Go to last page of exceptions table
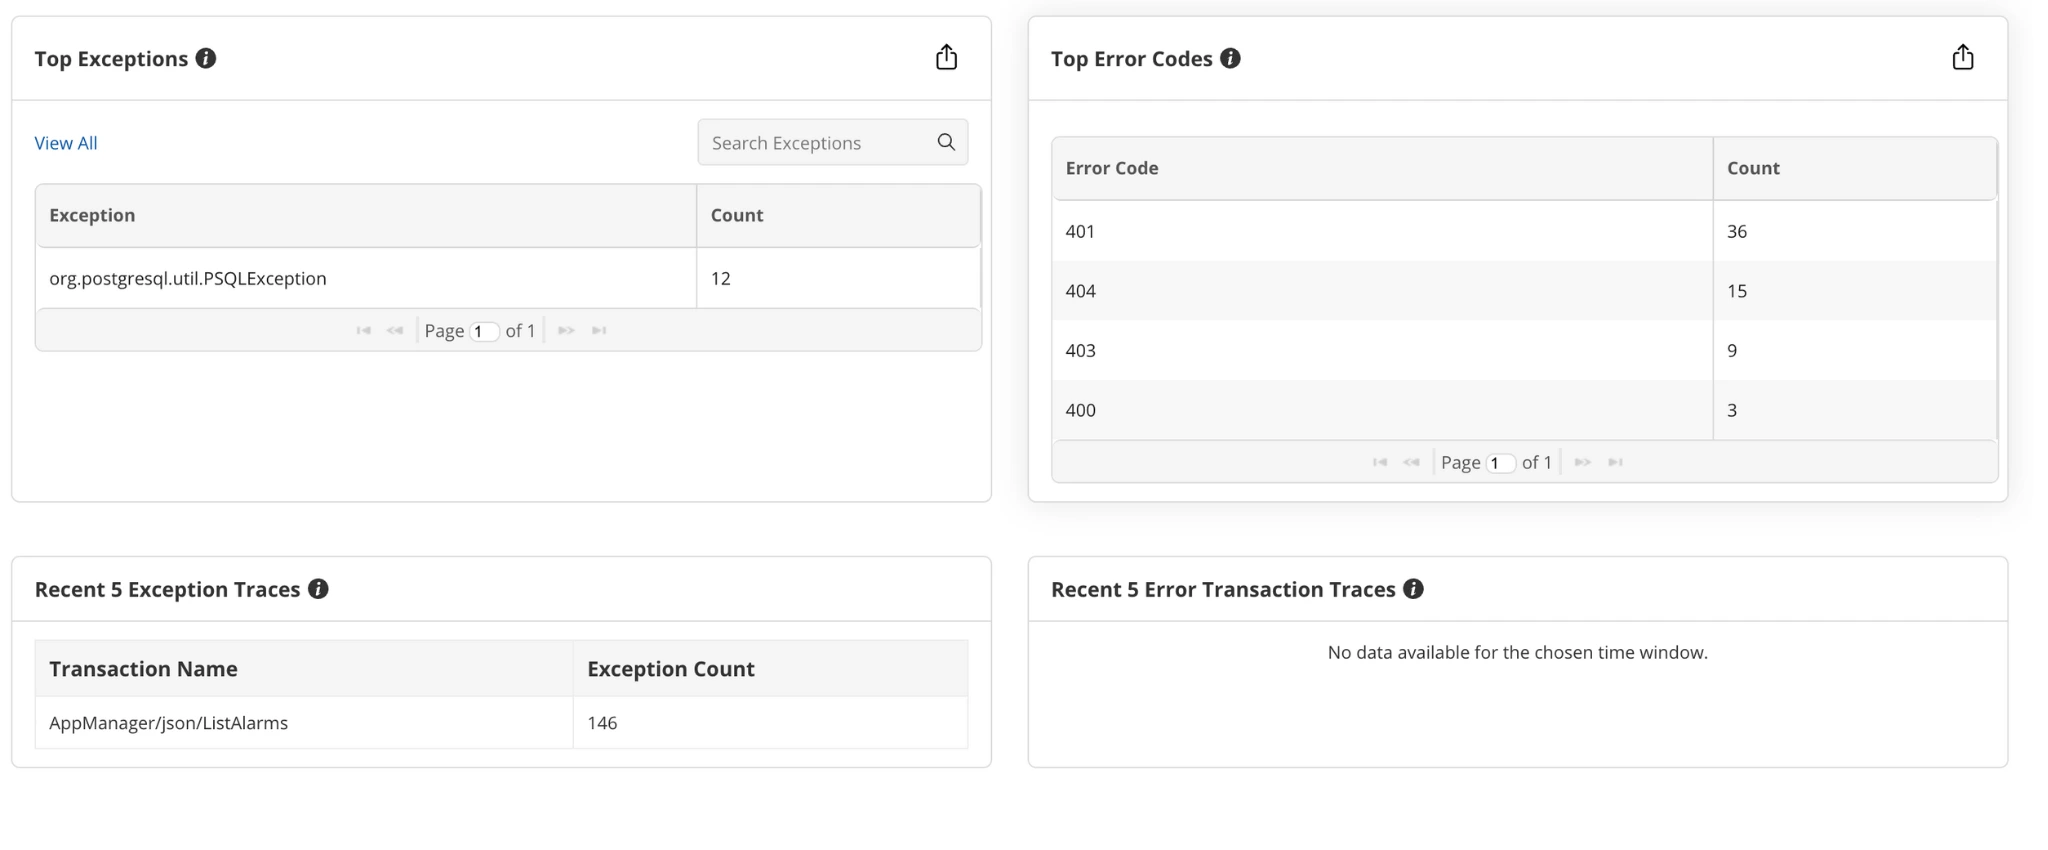 click(599, 331)
